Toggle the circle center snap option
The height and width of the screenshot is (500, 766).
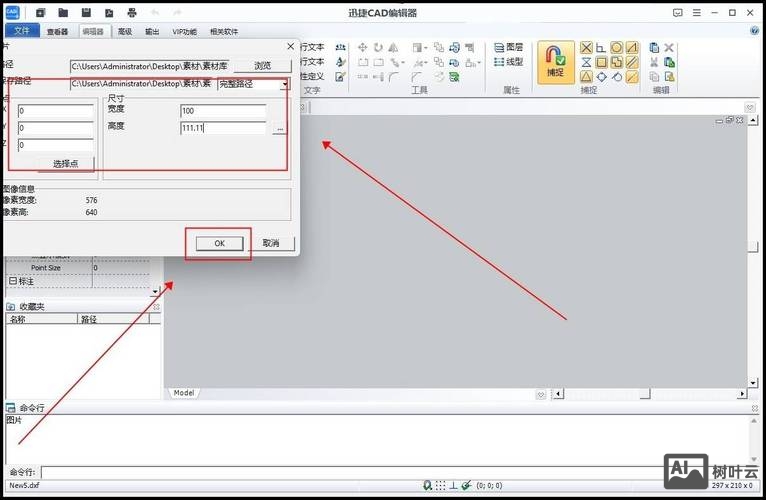pos(617,47)
